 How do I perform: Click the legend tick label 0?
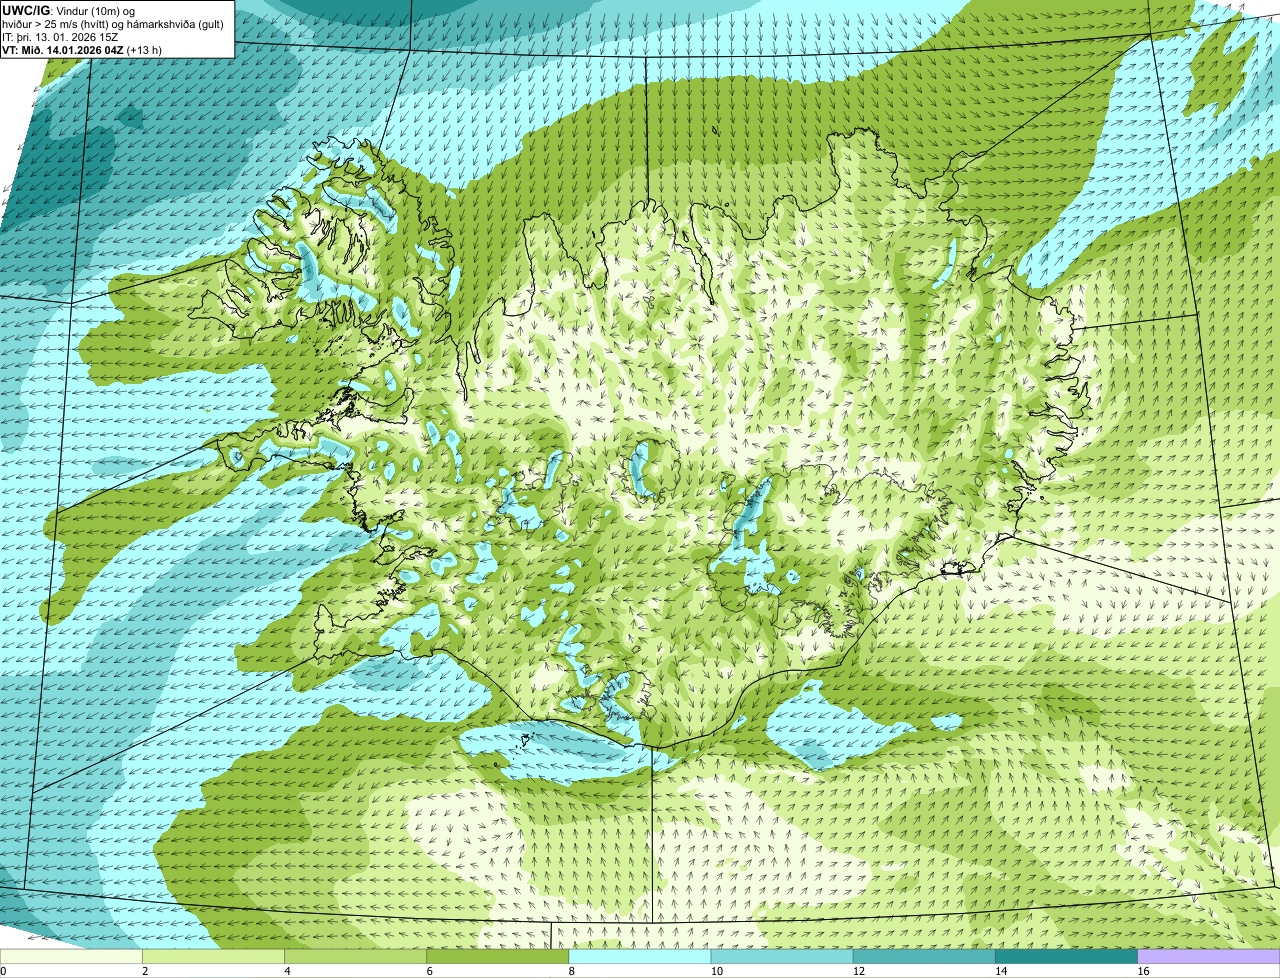pyautogui.click(x=4, y=972)
